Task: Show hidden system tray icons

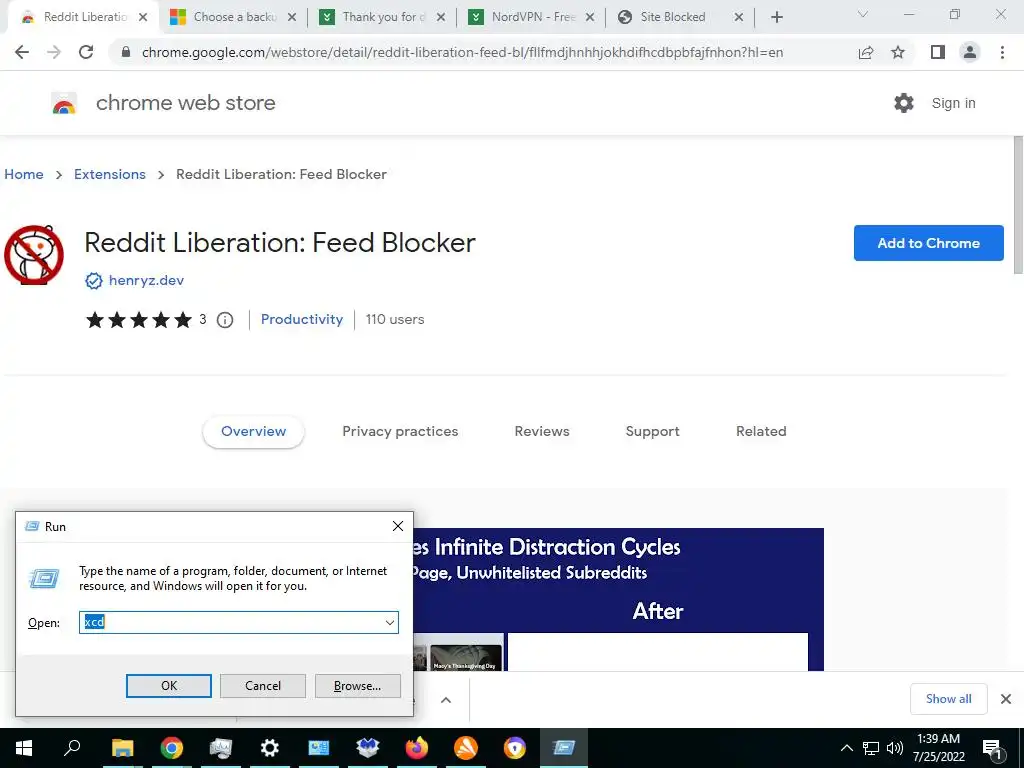Action: 846,748
